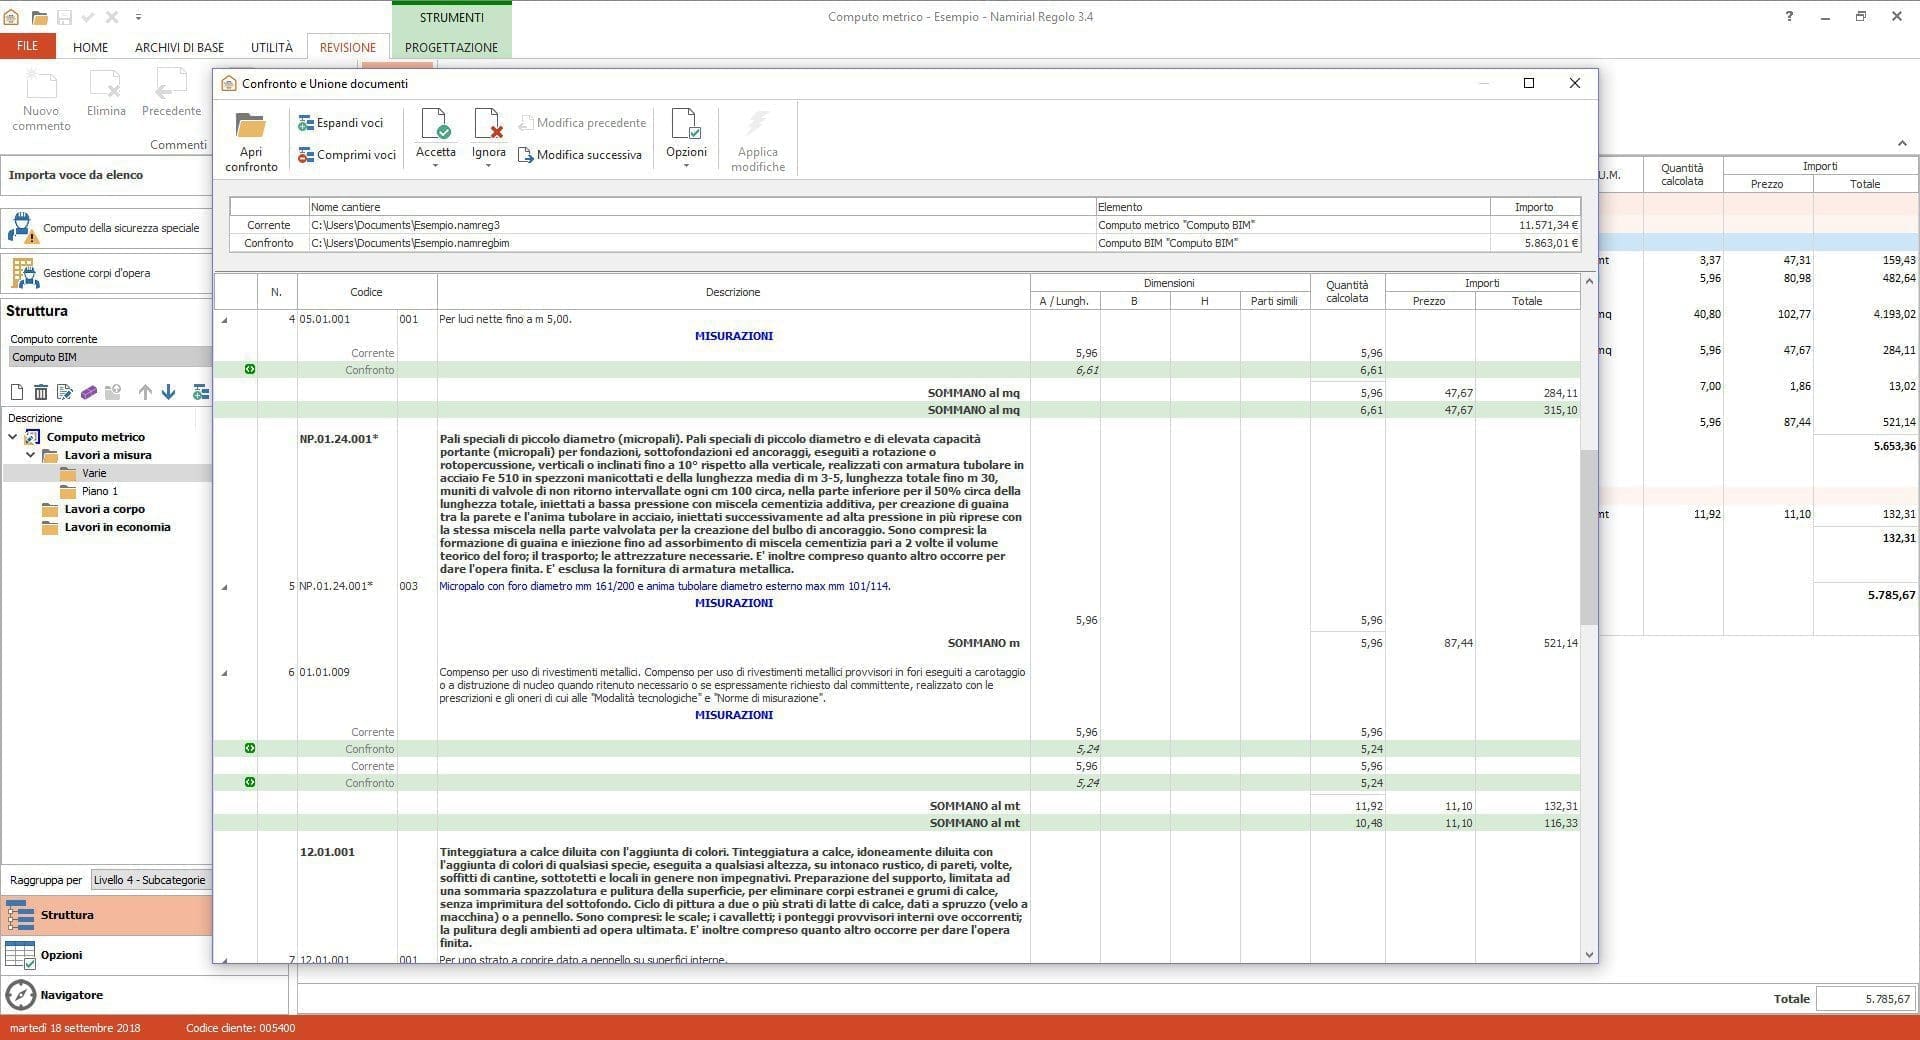The height and width of the screenshot is (1040, 1920).
Task: Click the Accetta document icon
Action: click(435, 124)
